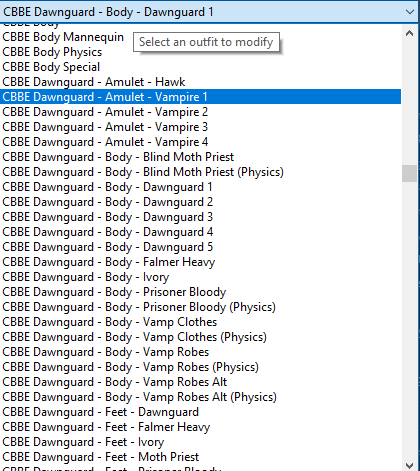Click the scrollbar up arrow
The width and height of the screenshot is (420, 471).
click(x=409, y=33)
